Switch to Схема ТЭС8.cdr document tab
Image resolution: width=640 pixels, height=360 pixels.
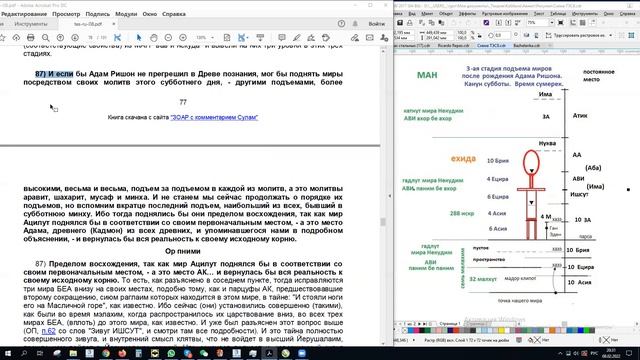[x=491, y=45]
